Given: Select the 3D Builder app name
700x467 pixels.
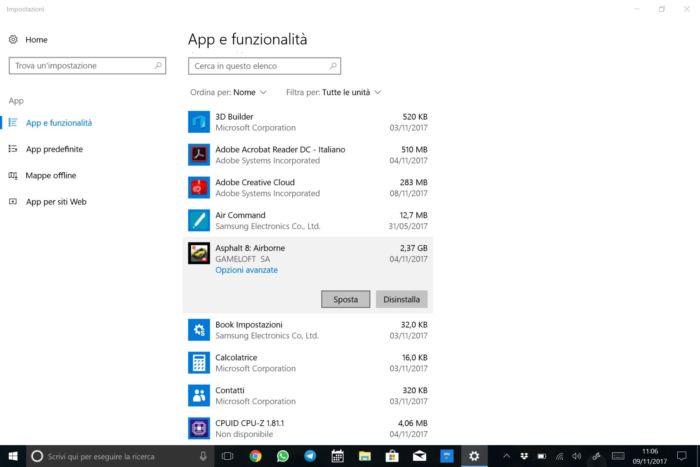Looking at the screenshot, I should tap(234, 117).
